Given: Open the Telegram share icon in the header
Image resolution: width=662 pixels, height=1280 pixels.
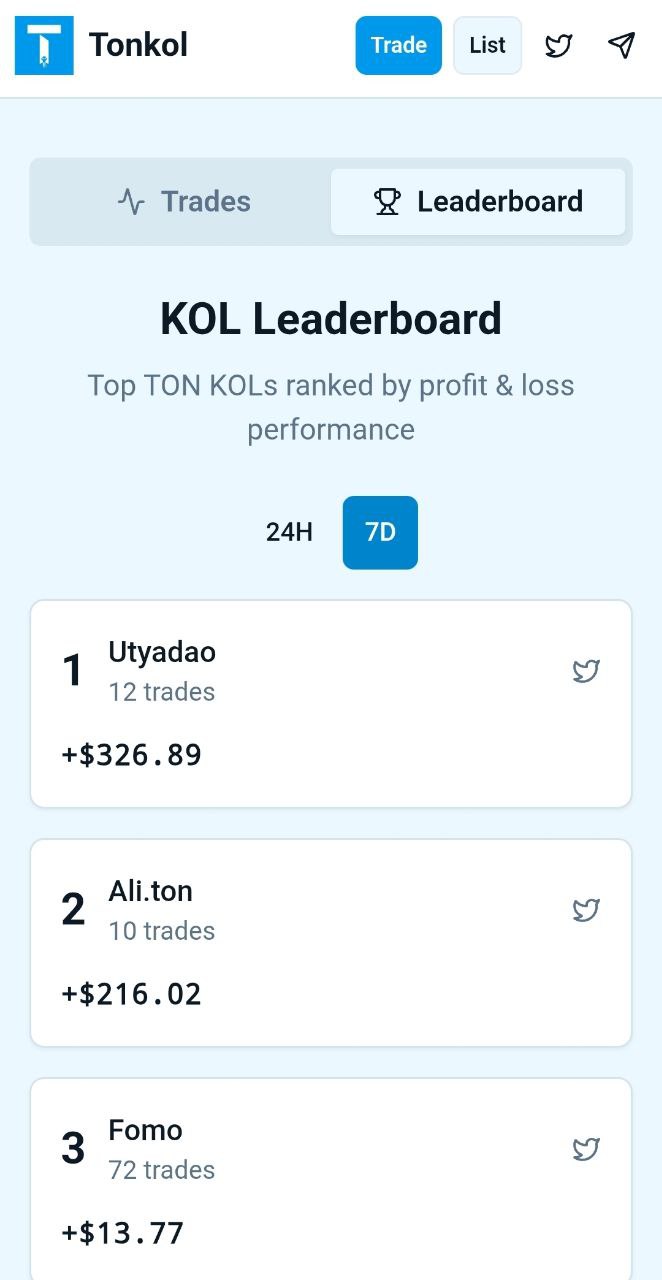Looking at the screenshot, I should (622, 45).
